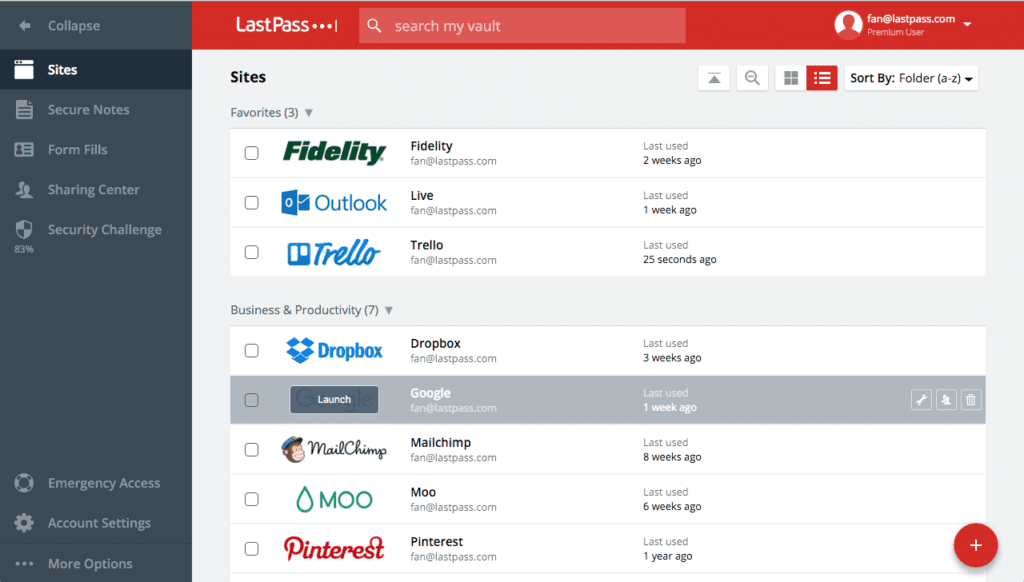Check the Fidelity row checkbox
The height and width of the screenshot is (582, 1024).
point(251,153)
